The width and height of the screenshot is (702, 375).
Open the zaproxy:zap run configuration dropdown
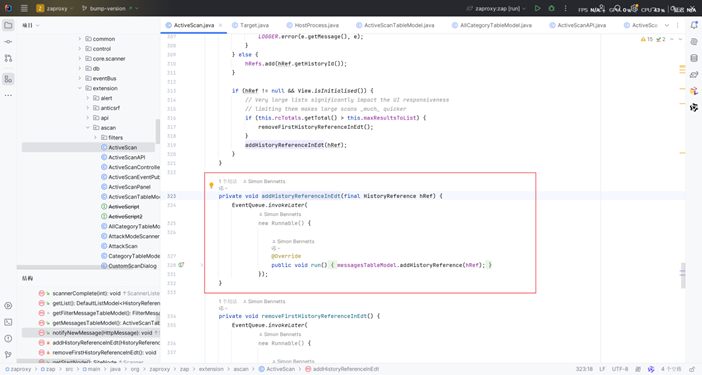[x=496, y=9]
